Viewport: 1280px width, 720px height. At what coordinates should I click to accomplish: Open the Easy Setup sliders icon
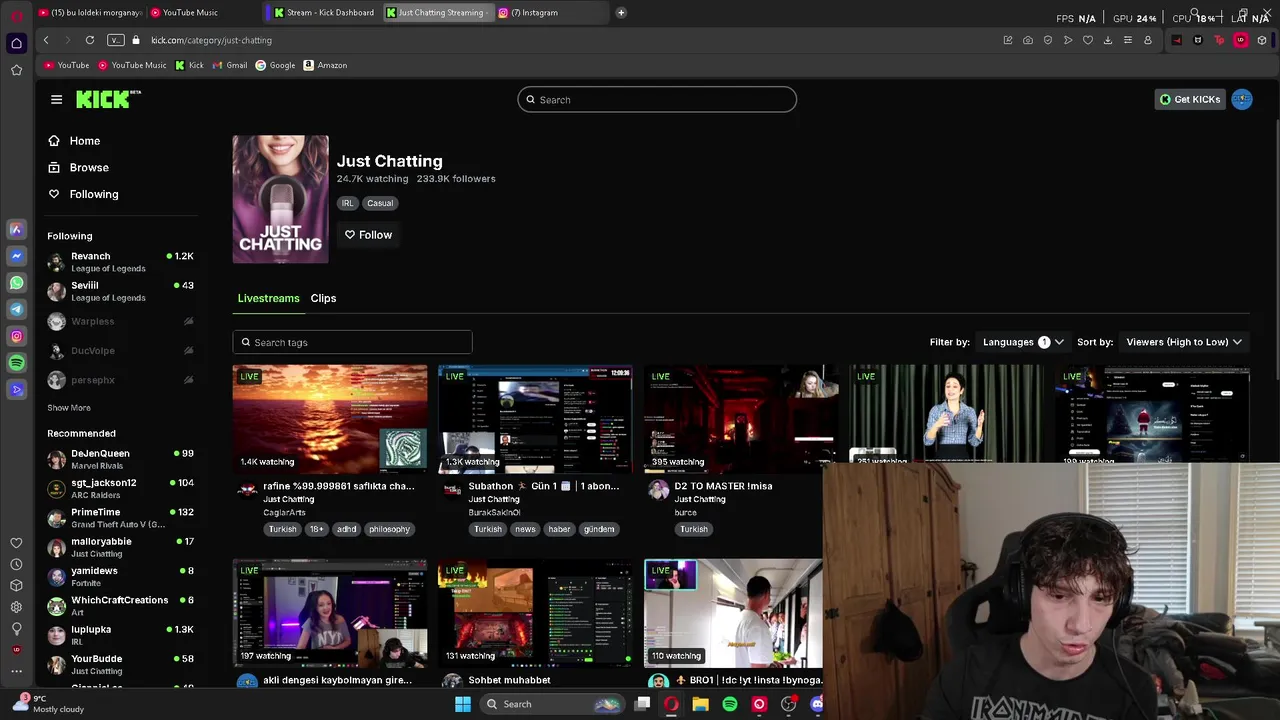click(1128, 40)
